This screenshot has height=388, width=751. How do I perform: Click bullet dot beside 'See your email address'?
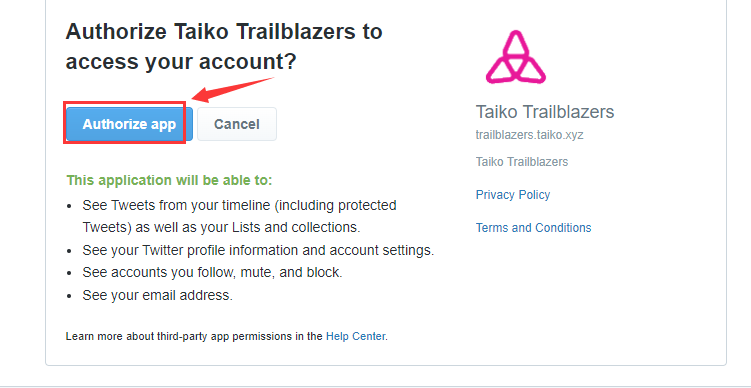click(x=69, y=296)
